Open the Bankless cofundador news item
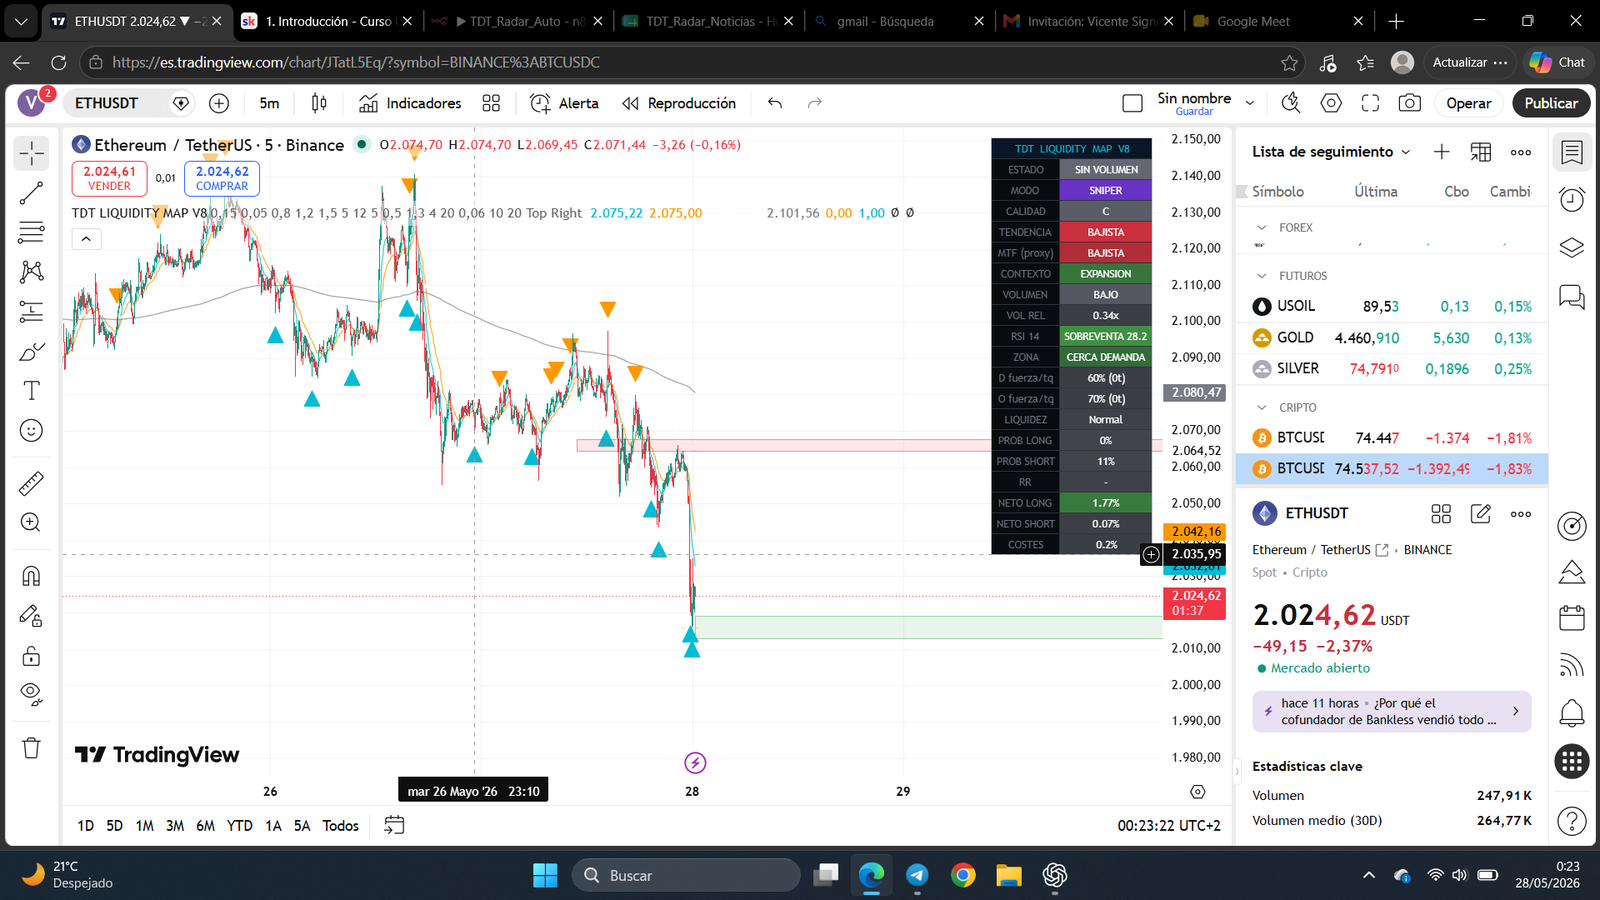 (1392, 712)
